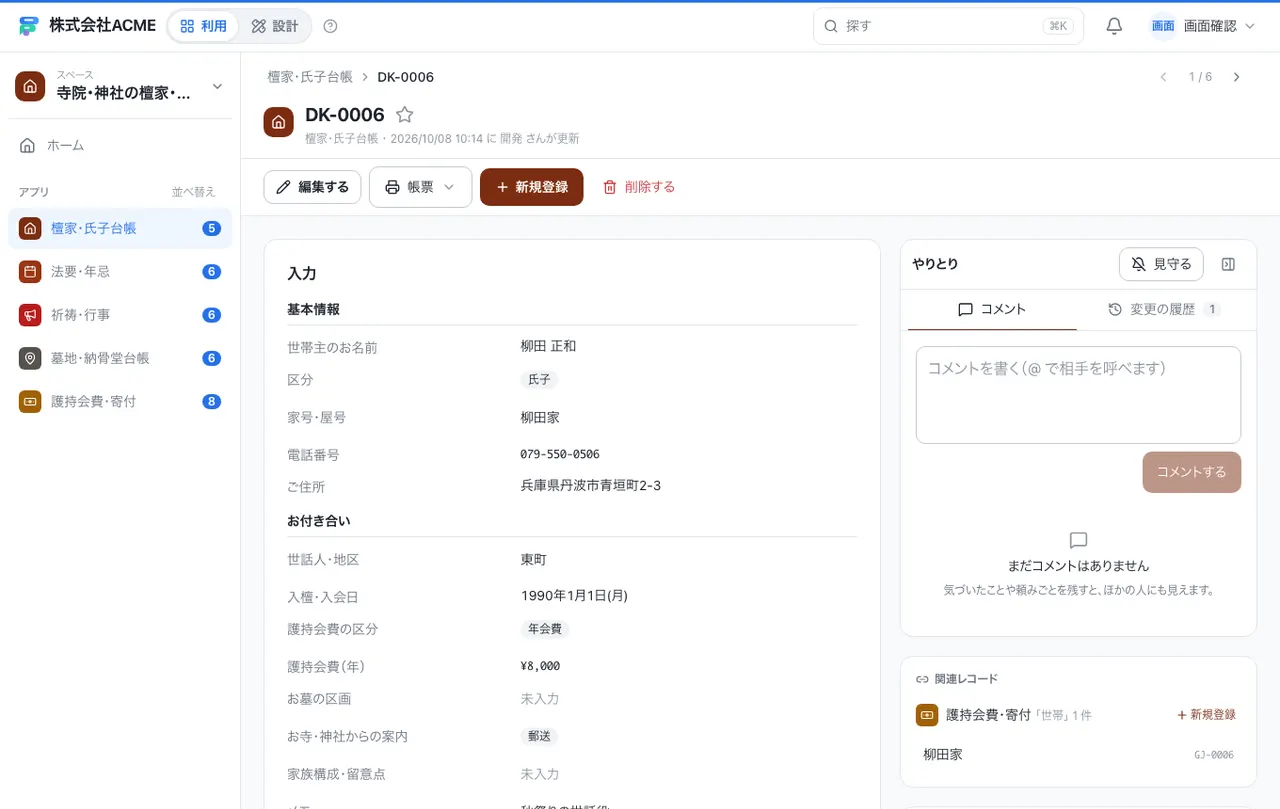Screen dimensions: 1280x809
Task: Expand the space selector 寺院･神社の檀家
Action: tap(120, 86)
